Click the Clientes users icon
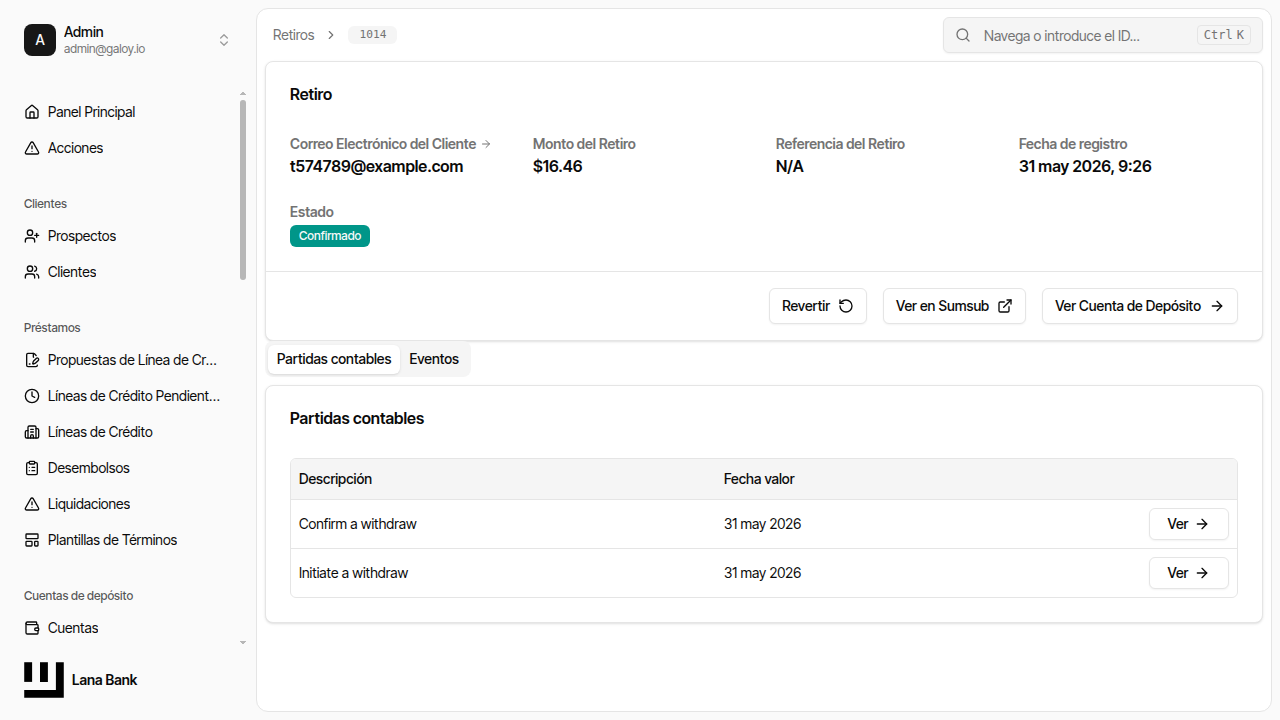 pos(32,272)
